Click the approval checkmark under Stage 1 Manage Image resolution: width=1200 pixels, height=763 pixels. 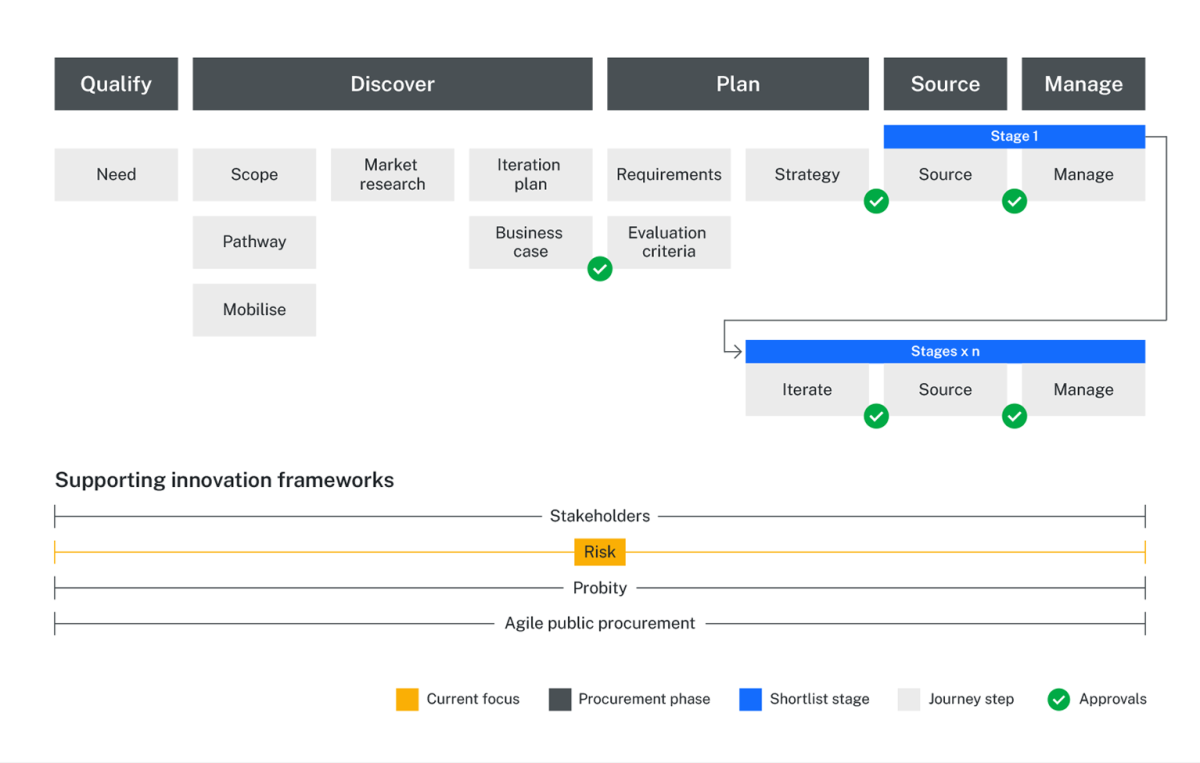1014,201
